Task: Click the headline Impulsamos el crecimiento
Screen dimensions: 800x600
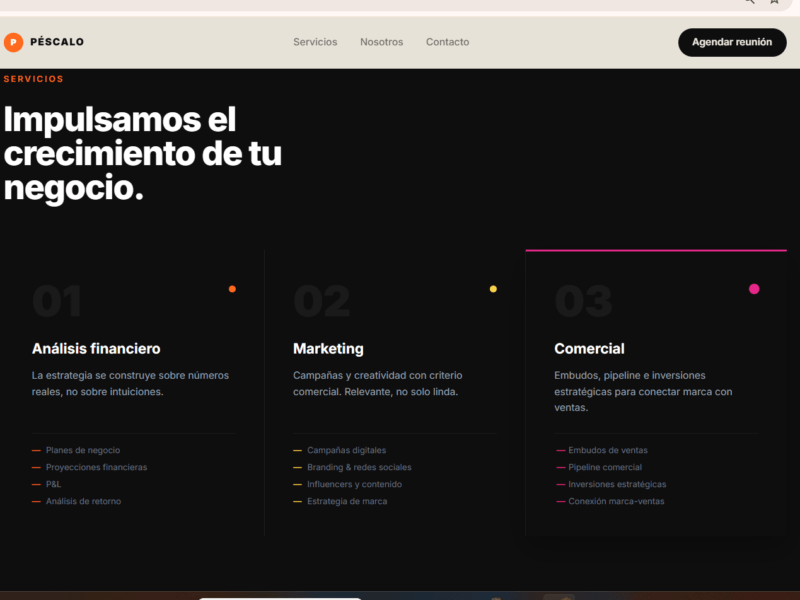Action: tap(143, 154)
